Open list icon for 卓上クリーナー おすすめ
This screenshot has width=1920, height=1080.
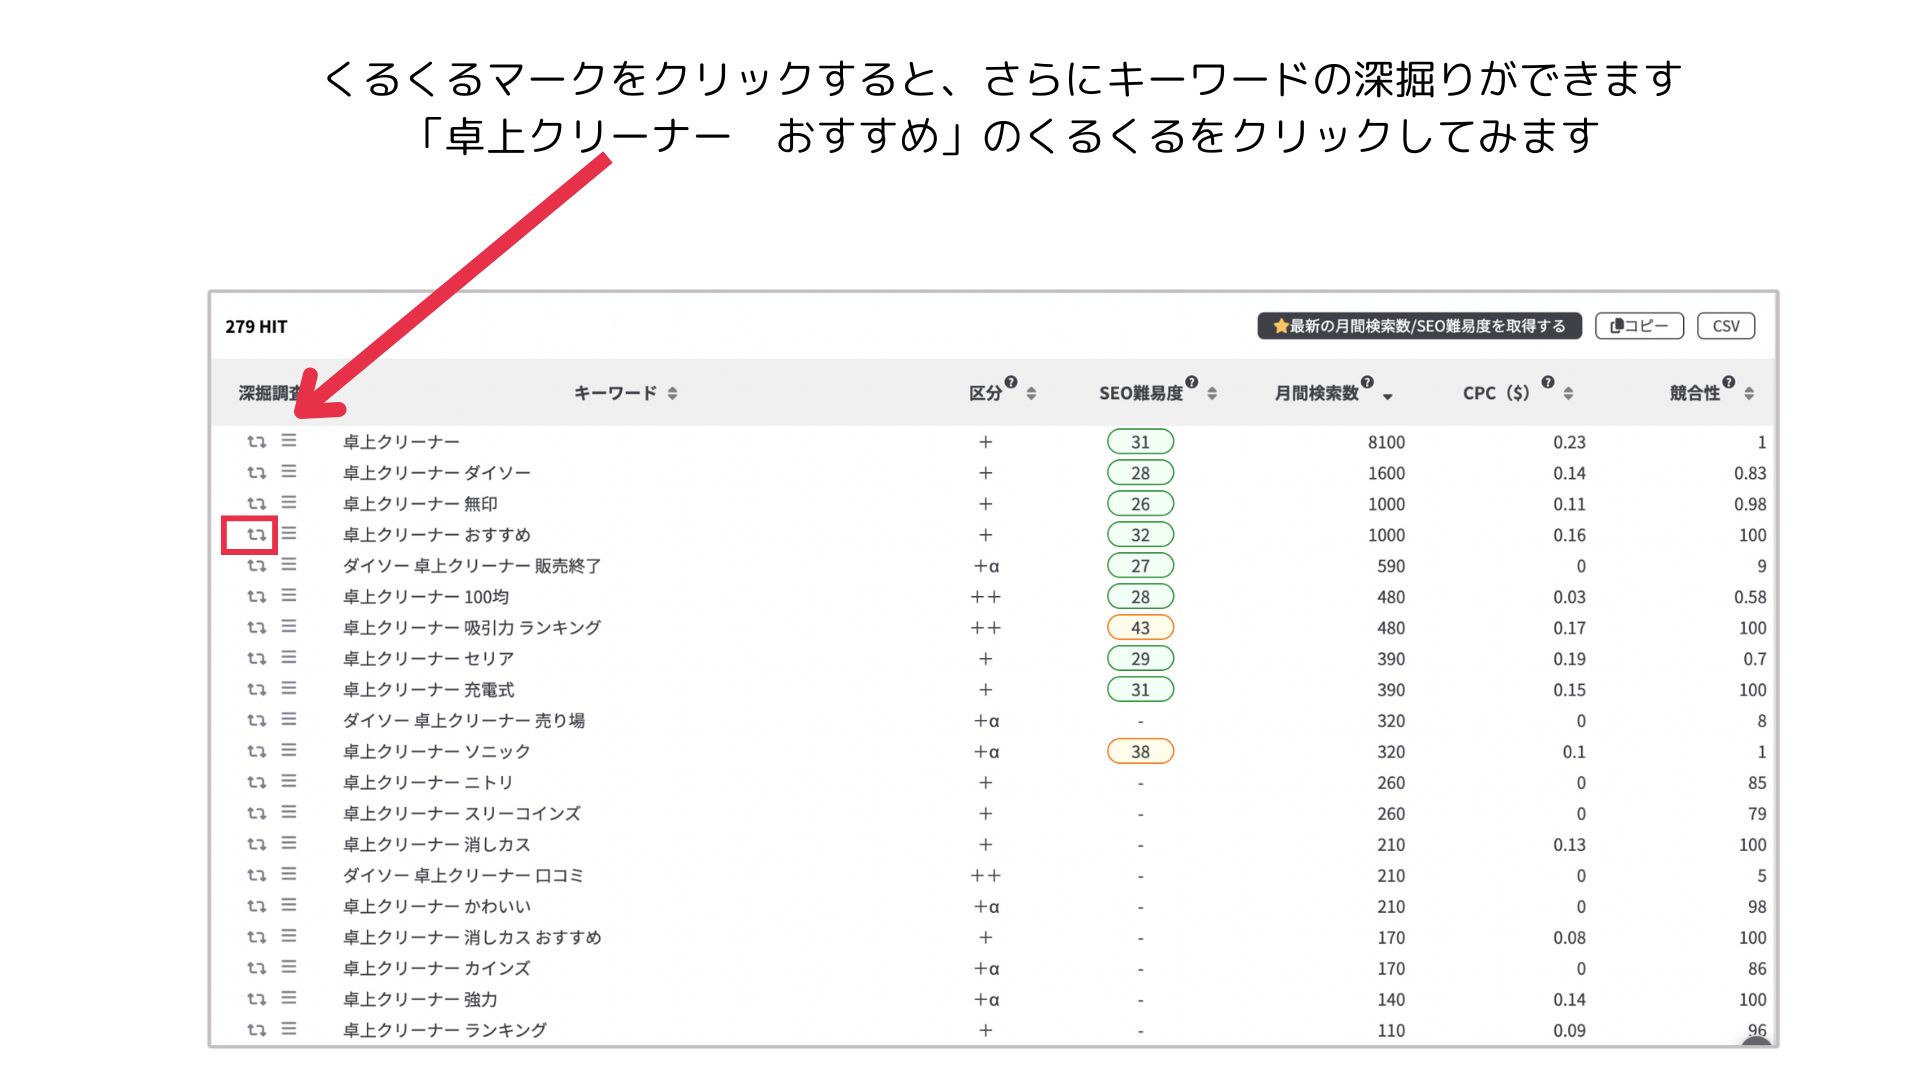coord(289,534)
